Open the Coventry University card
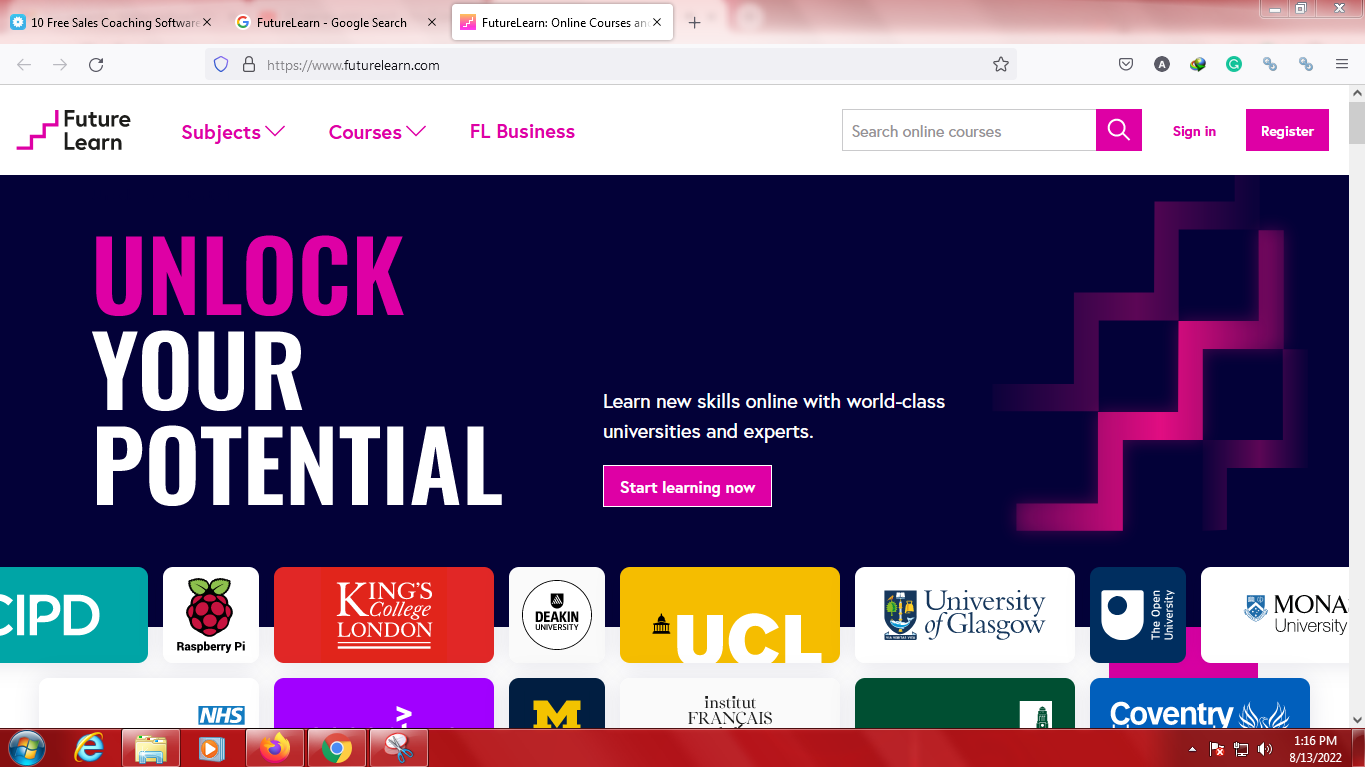This screenshot has height=767, width=1365. pyautogui.click(x=1200, y=703)
